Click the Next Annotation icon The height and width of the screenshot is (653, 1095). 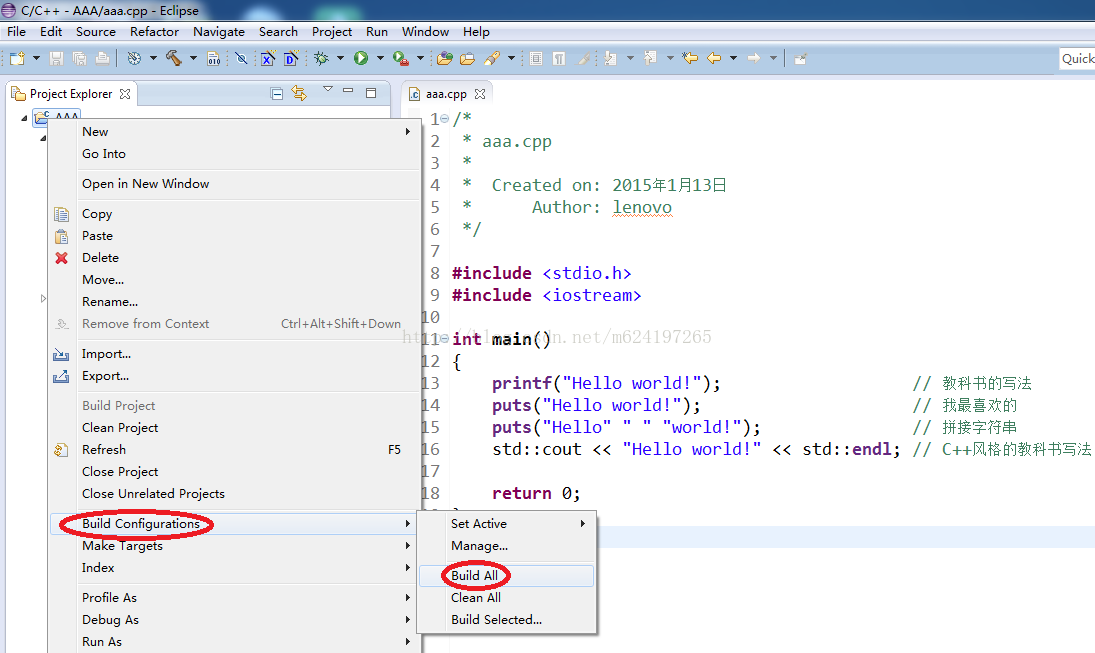click(611, 59)
